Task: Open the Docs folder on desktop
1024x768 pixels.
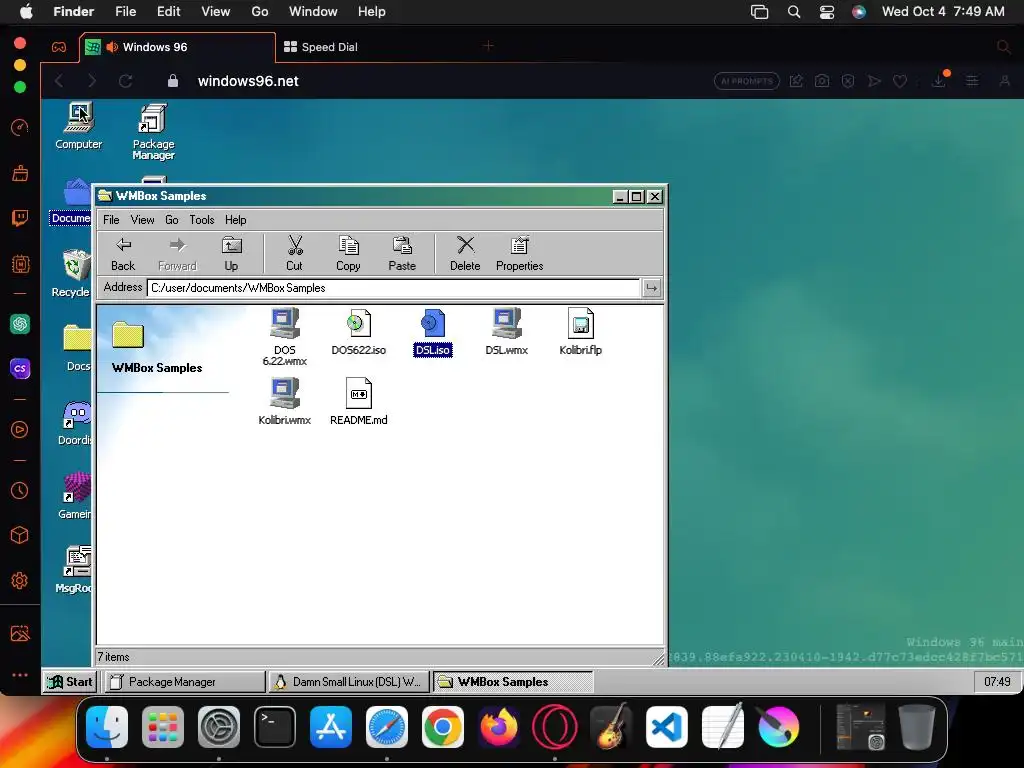Action: tap(76, 347)
